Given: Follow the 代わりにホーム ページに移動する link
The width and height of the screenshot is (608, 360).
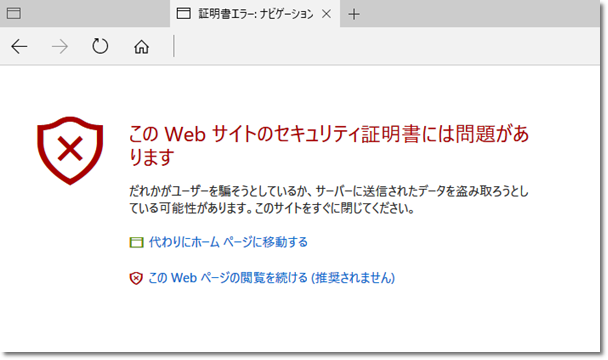Looking at the screenshot, I should 228,242.
